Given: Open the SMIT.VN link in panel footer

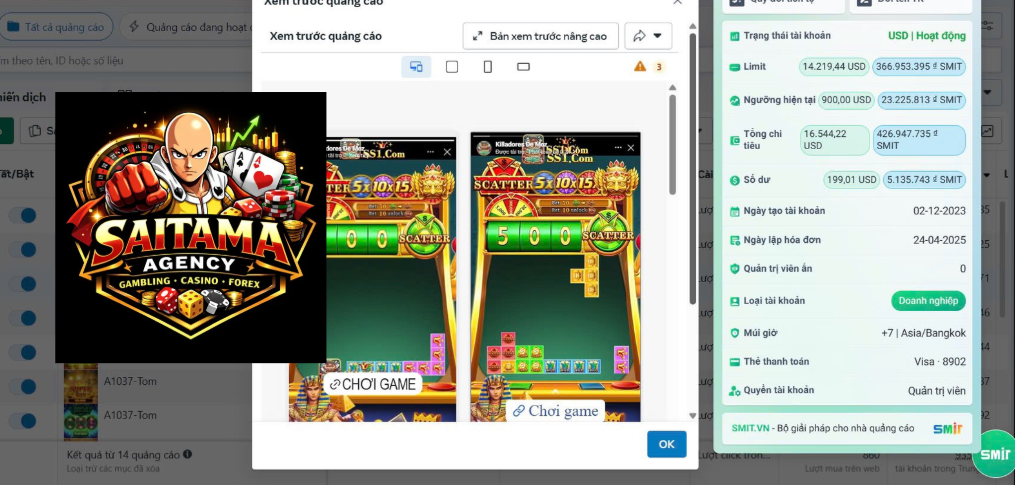Looking at the screenshot, I should (x=750, y=428).
